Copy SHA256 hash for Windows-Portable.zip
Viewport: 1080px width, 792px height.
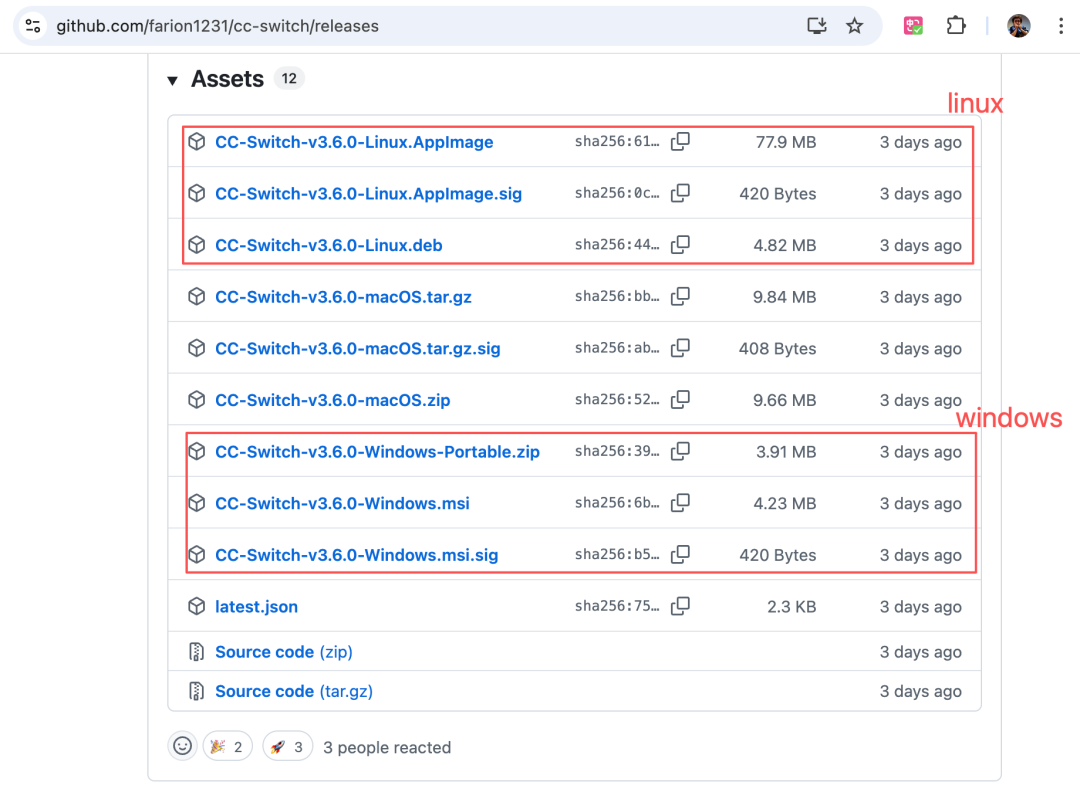click(x=680, y=451)
